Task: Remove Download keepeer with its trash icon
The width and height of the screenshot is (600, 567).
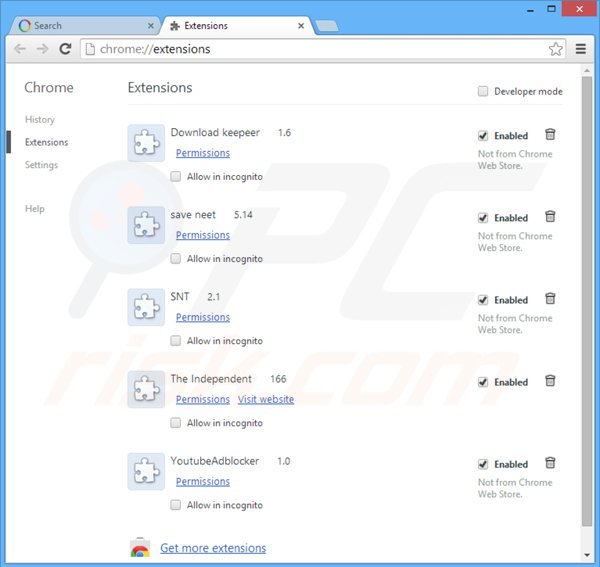Action: click(x=550, y=135)
